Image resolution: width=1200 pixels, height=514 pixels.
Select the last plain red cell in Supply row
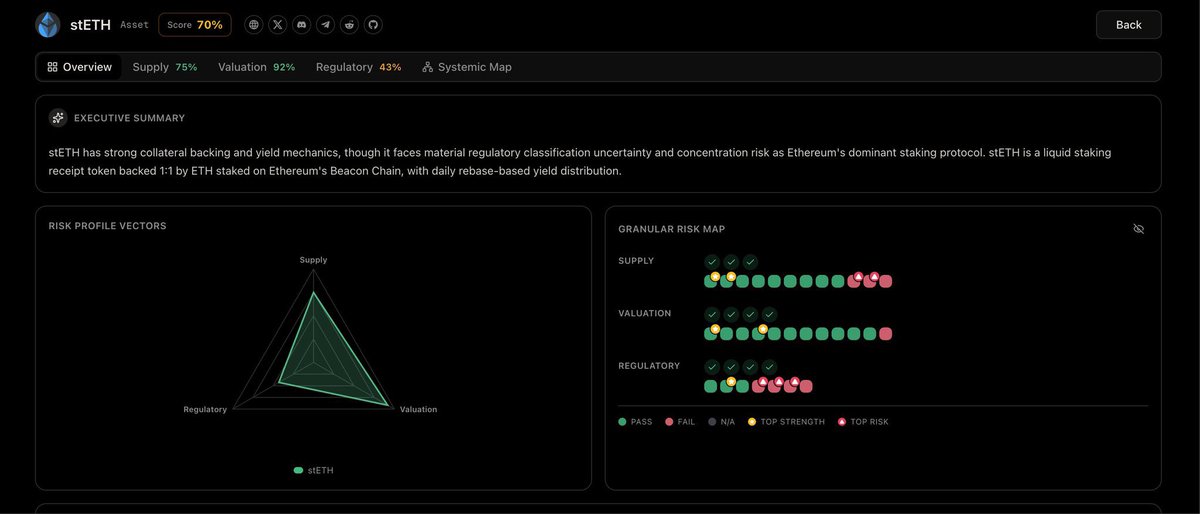tap(885, 281)
